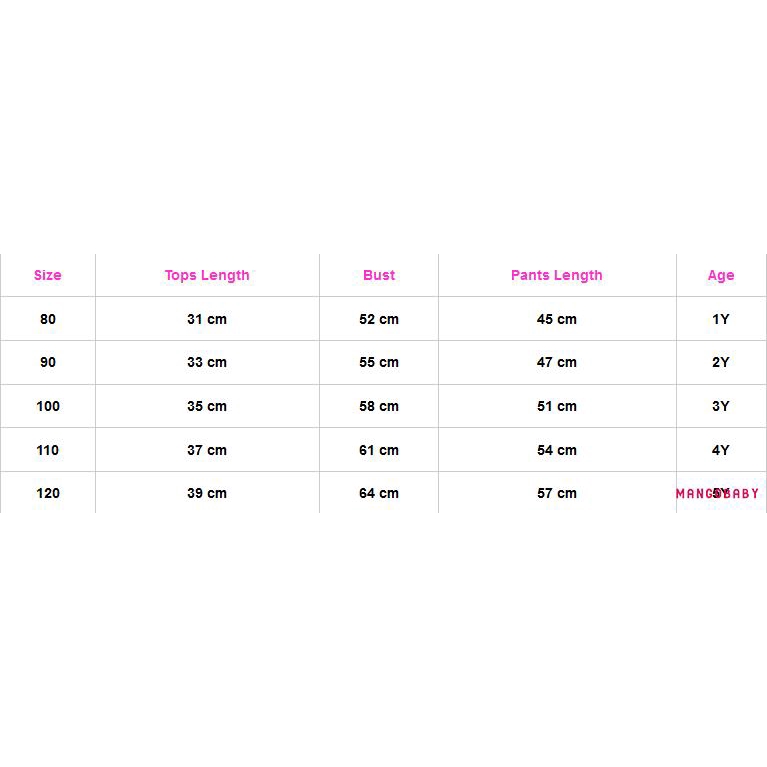Select the 4Y age cell
Screen dimensions: 767x767
click(721, 450)
